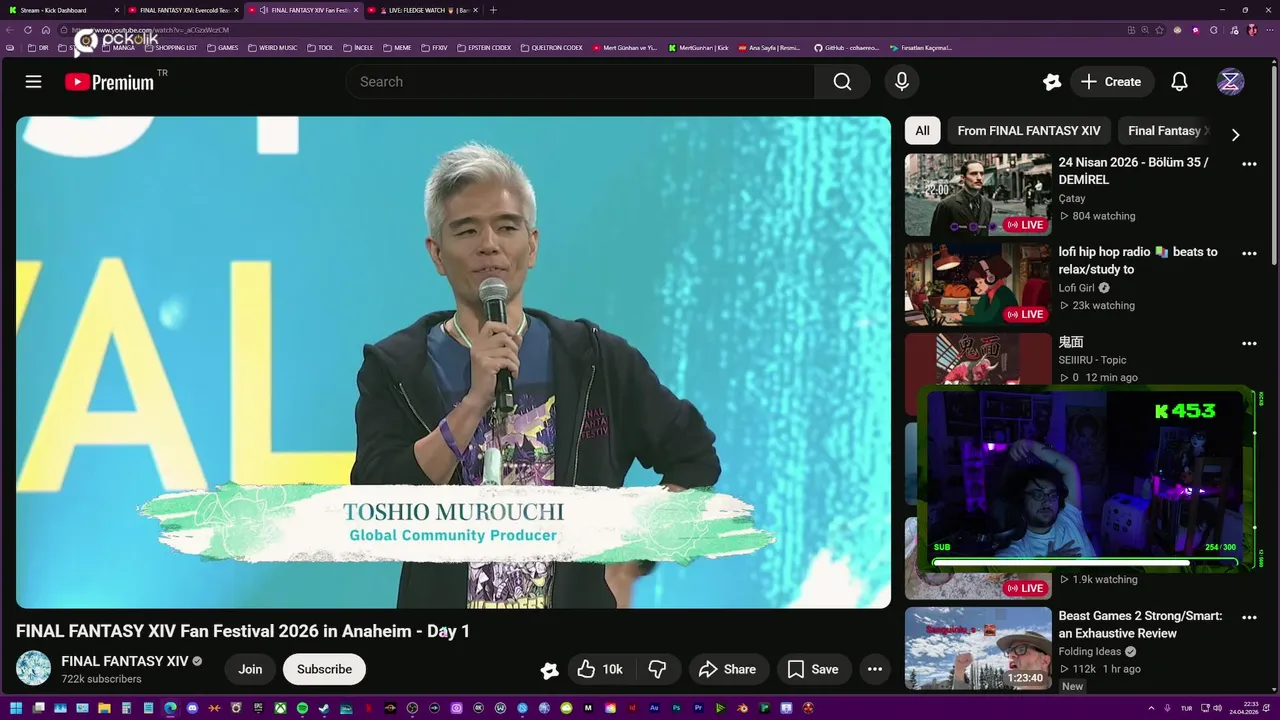Image resolution: width=1280 pixels, height=720 pixels.
Task: Open options for 24 Nisan 2026 video
Action: 1249,164
